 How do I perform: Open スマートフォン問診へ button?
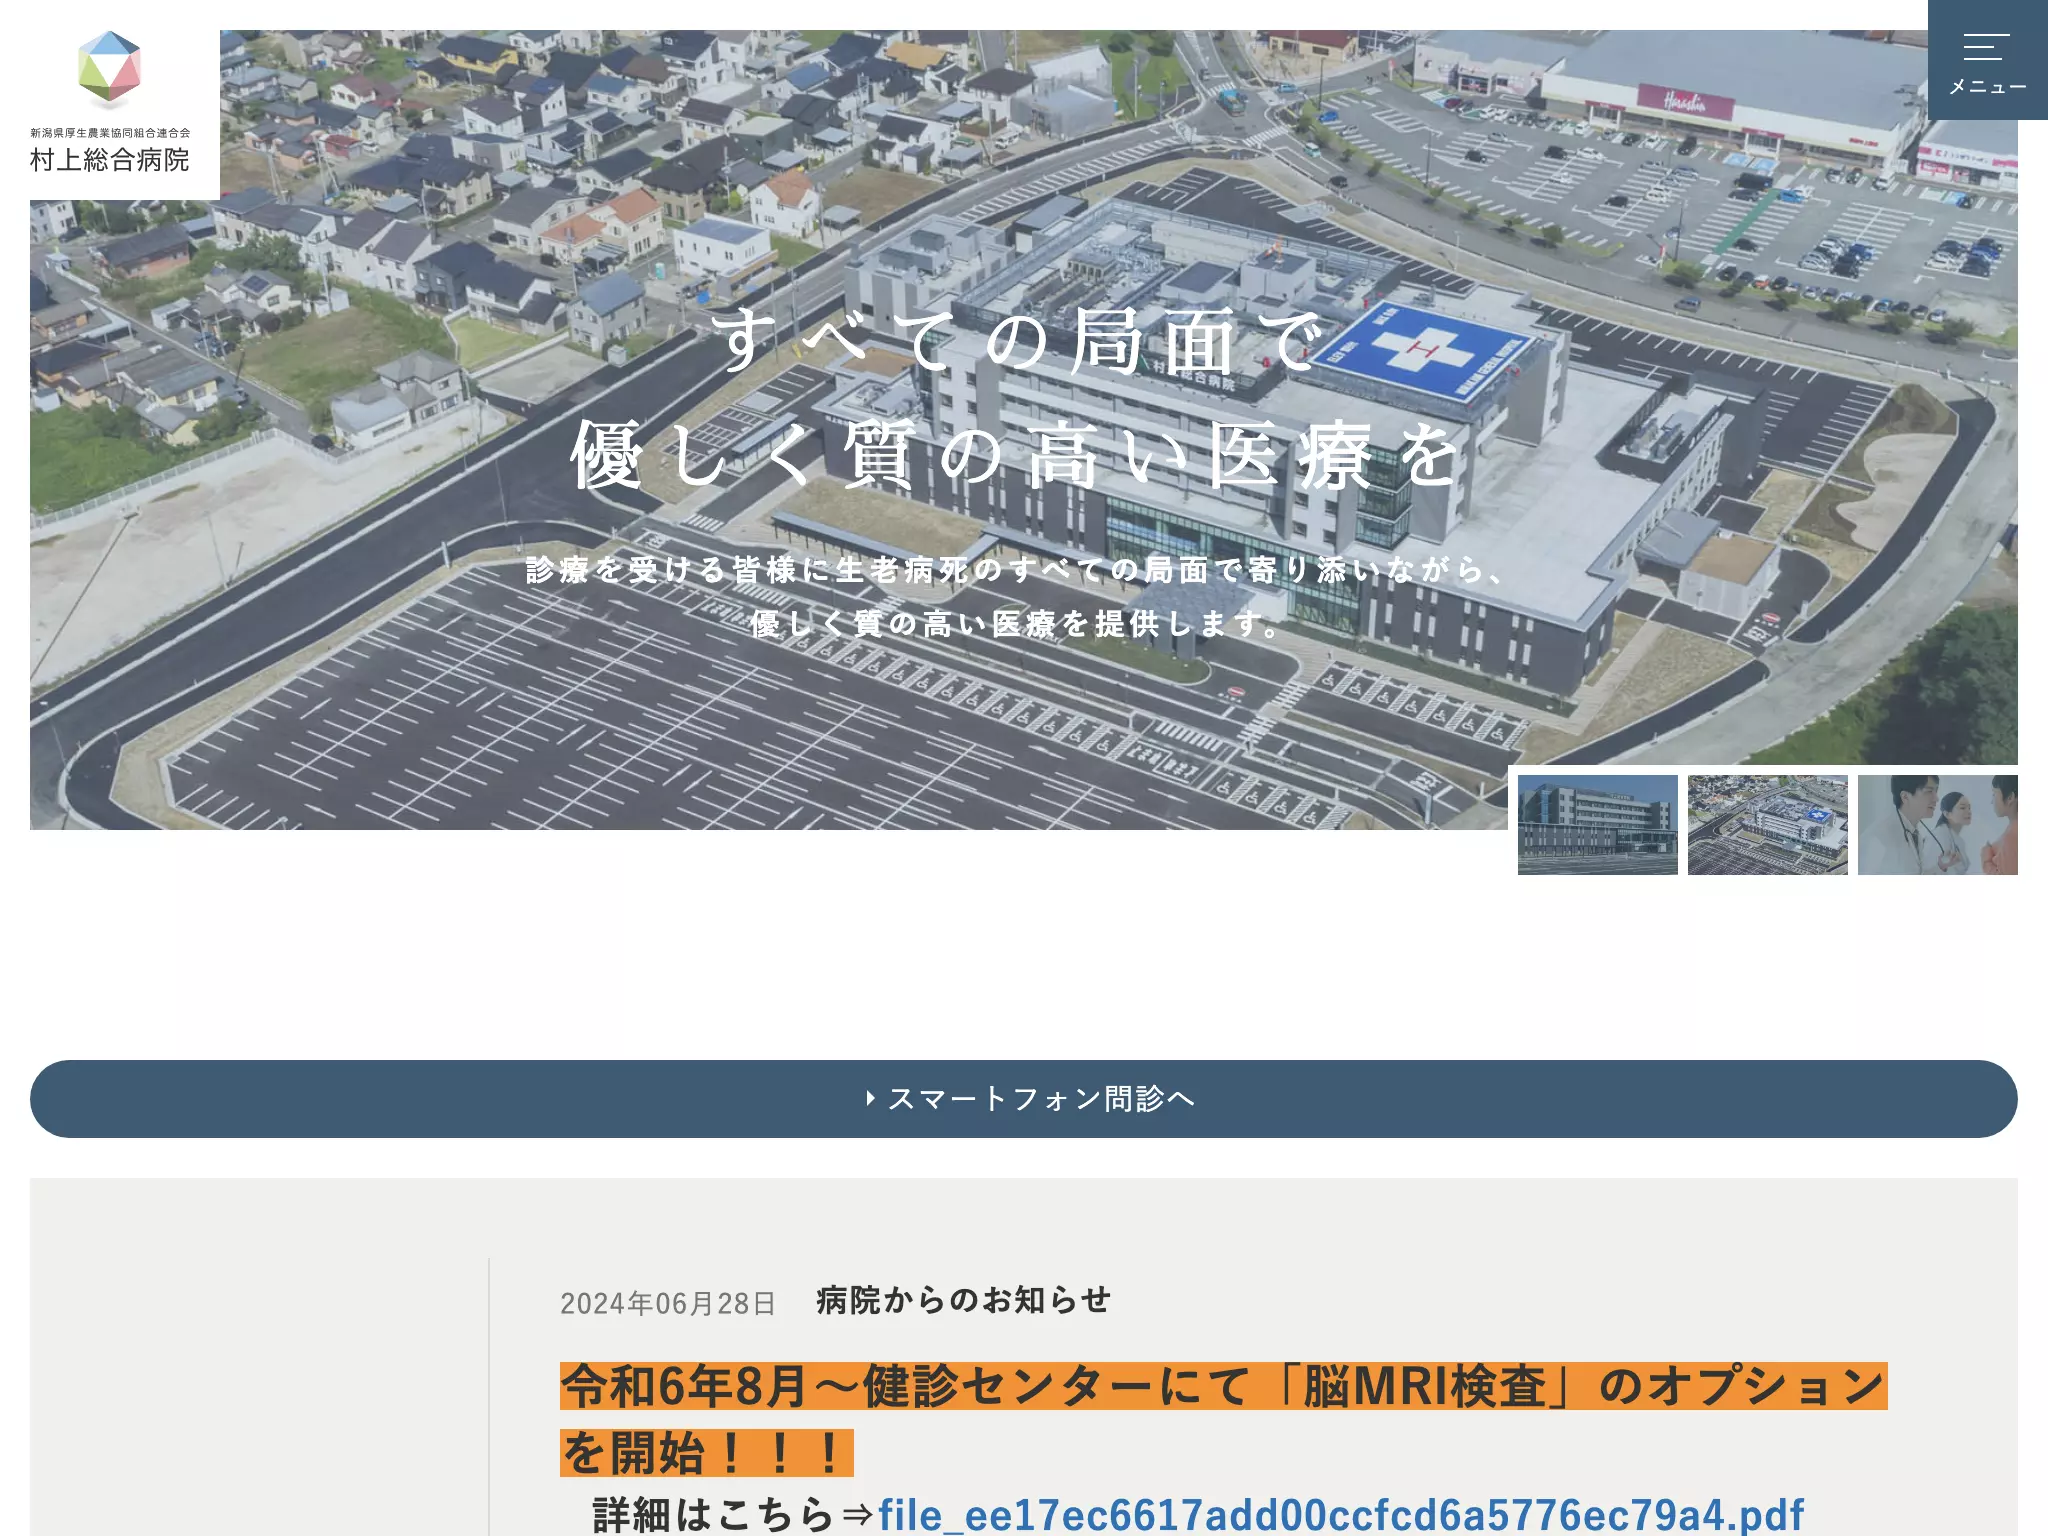coord(1024,1099)
